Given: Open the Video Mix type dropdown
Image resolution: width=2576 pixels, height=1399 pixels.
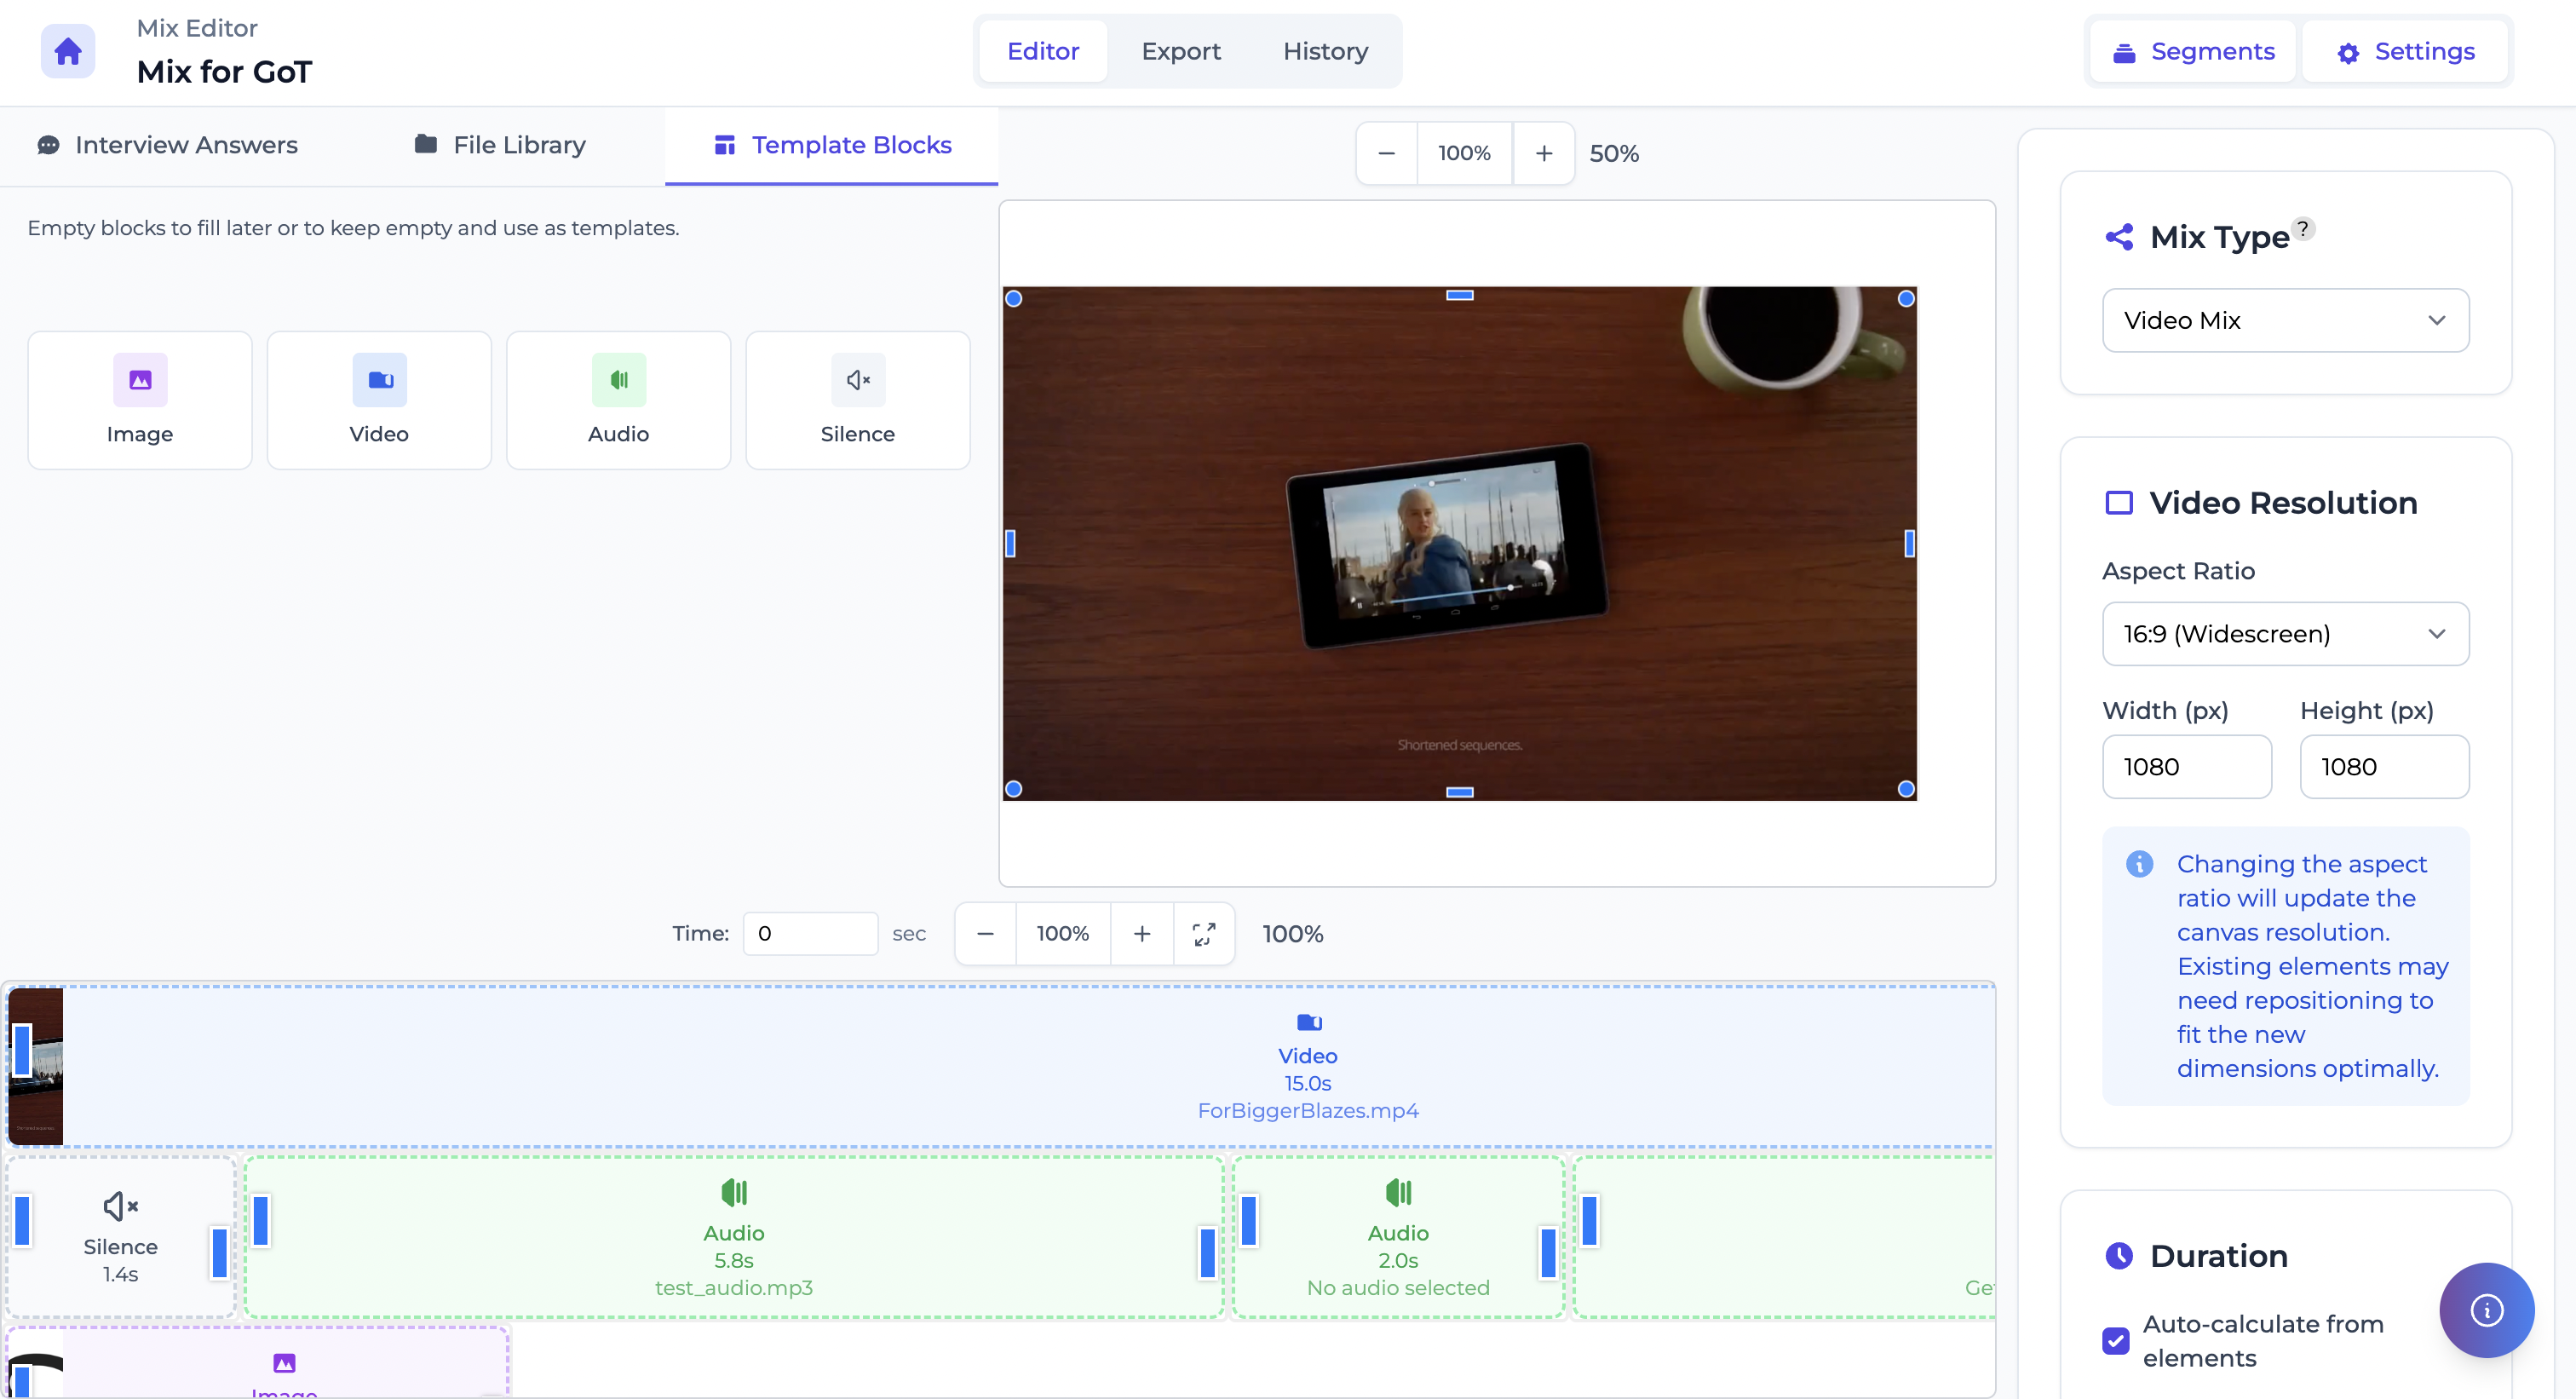Looking at the screenshot, I should (x=2285, y=320).
